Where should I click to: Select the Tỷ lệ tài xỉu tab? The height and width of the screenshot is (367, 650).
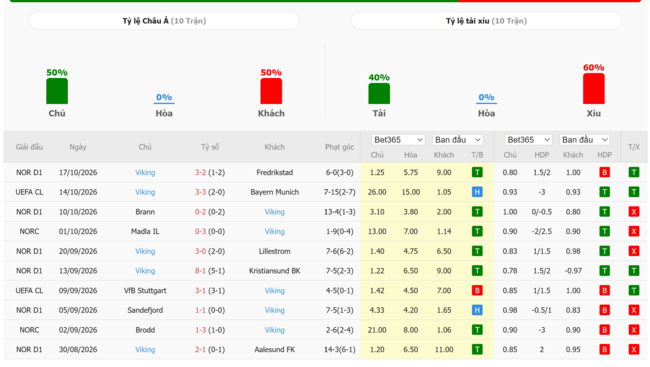(486, 21)
